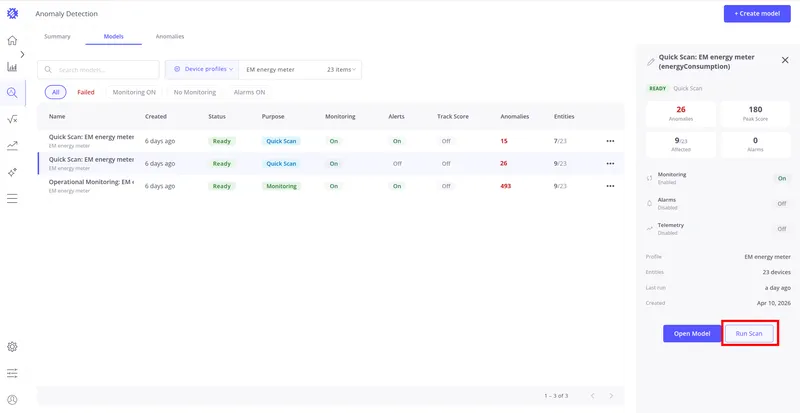Toggle Monitoring On switch in panel
This screenshot has width=800, height=413.
[x=782, y=179]
